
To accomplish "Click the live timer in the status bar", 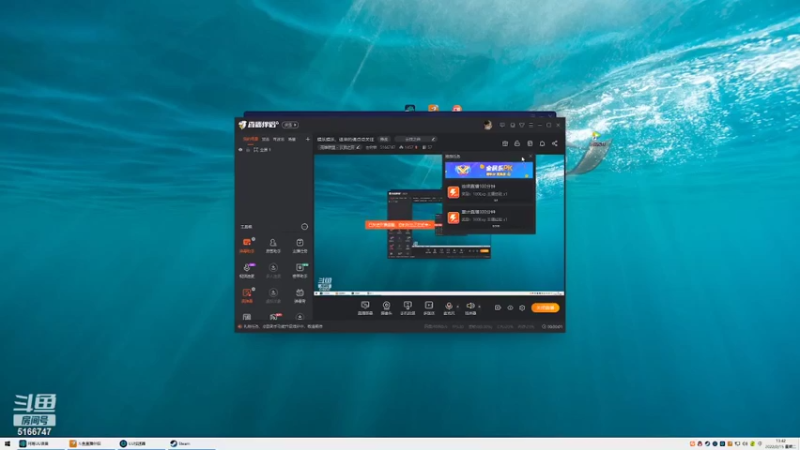I will coord(552,327).
